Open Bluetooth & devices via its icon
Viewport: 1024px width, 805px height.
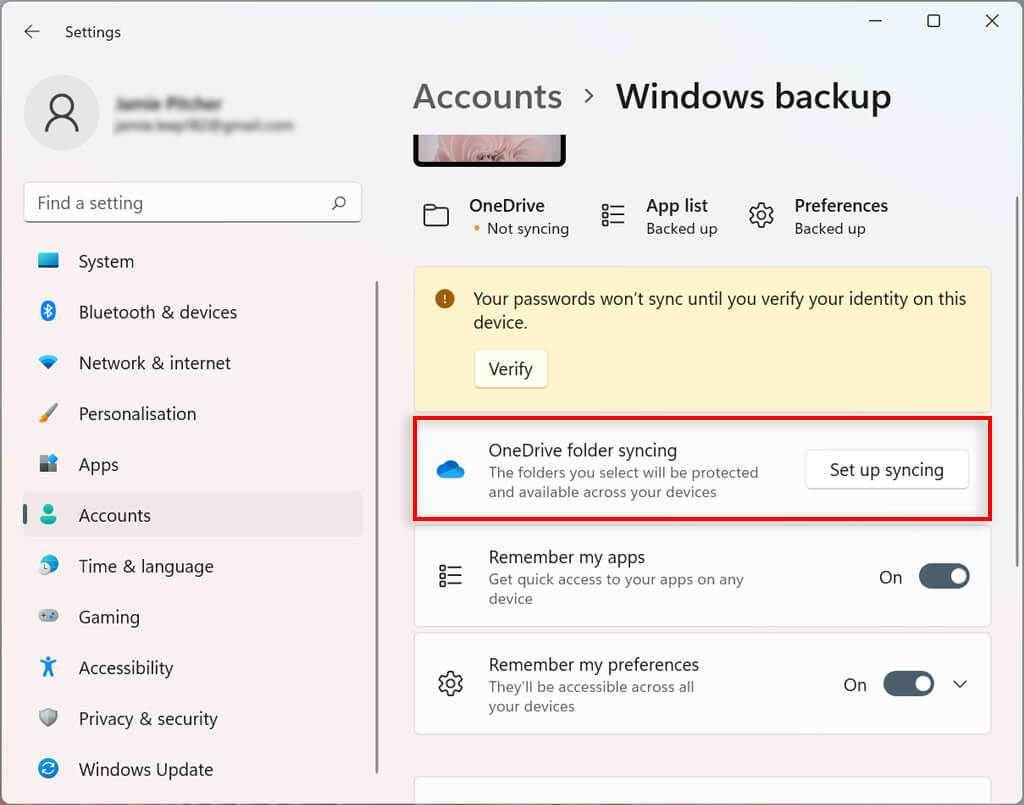pos(48,312)
